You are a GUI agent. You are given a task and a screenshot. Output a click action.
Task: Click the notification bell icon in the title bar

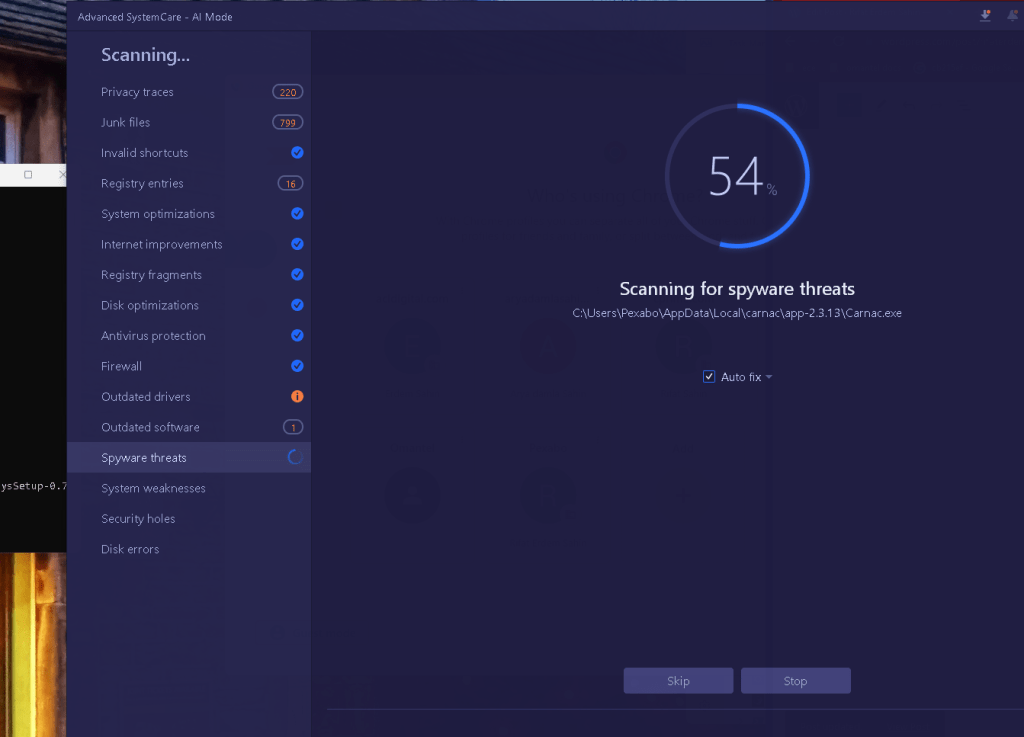pyautogui.click(x=1013, y=16)
